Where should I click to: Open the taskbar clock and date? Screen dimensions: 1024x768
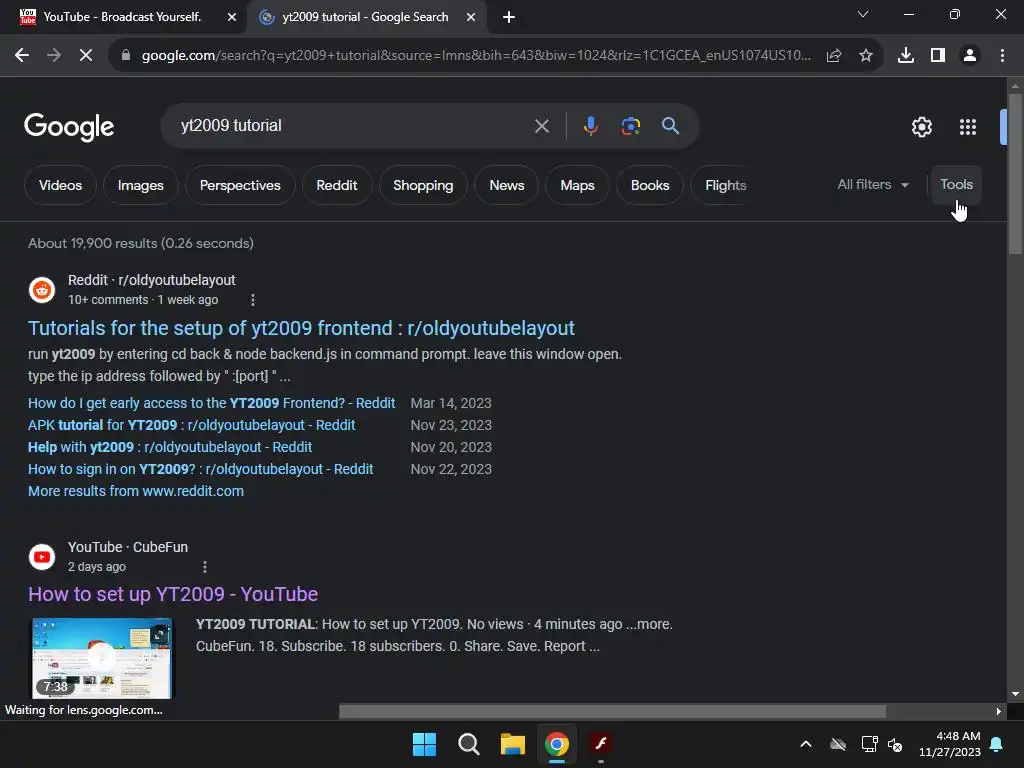tap(950, 744)
